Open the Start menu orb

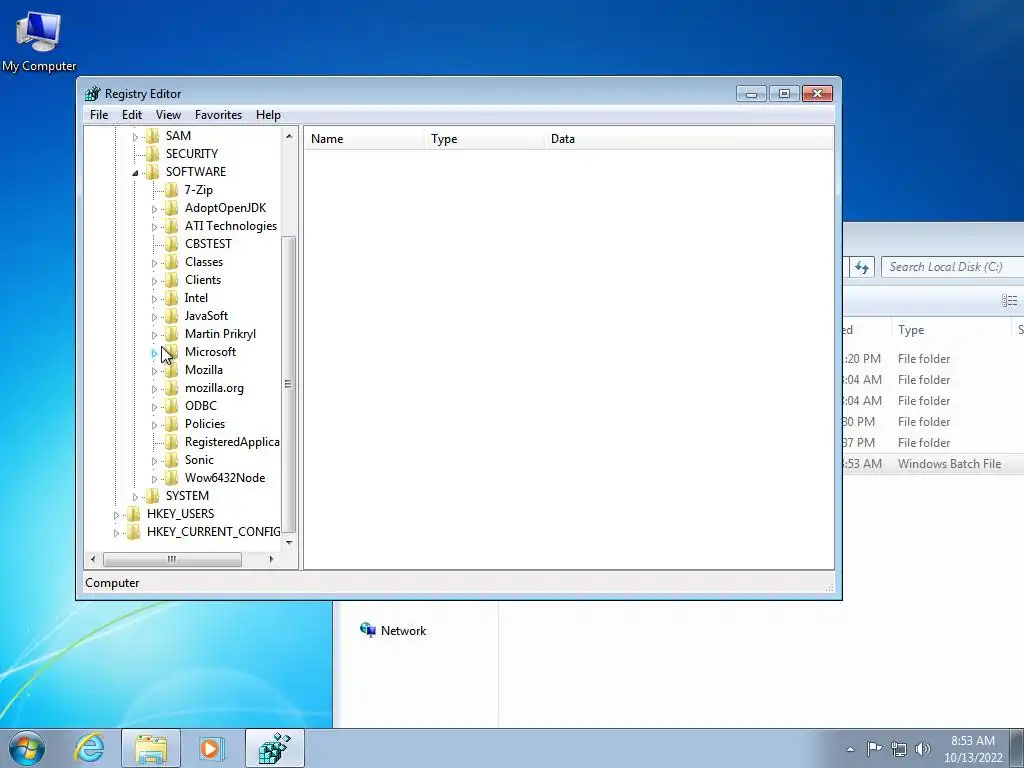(x=27, y=748)
